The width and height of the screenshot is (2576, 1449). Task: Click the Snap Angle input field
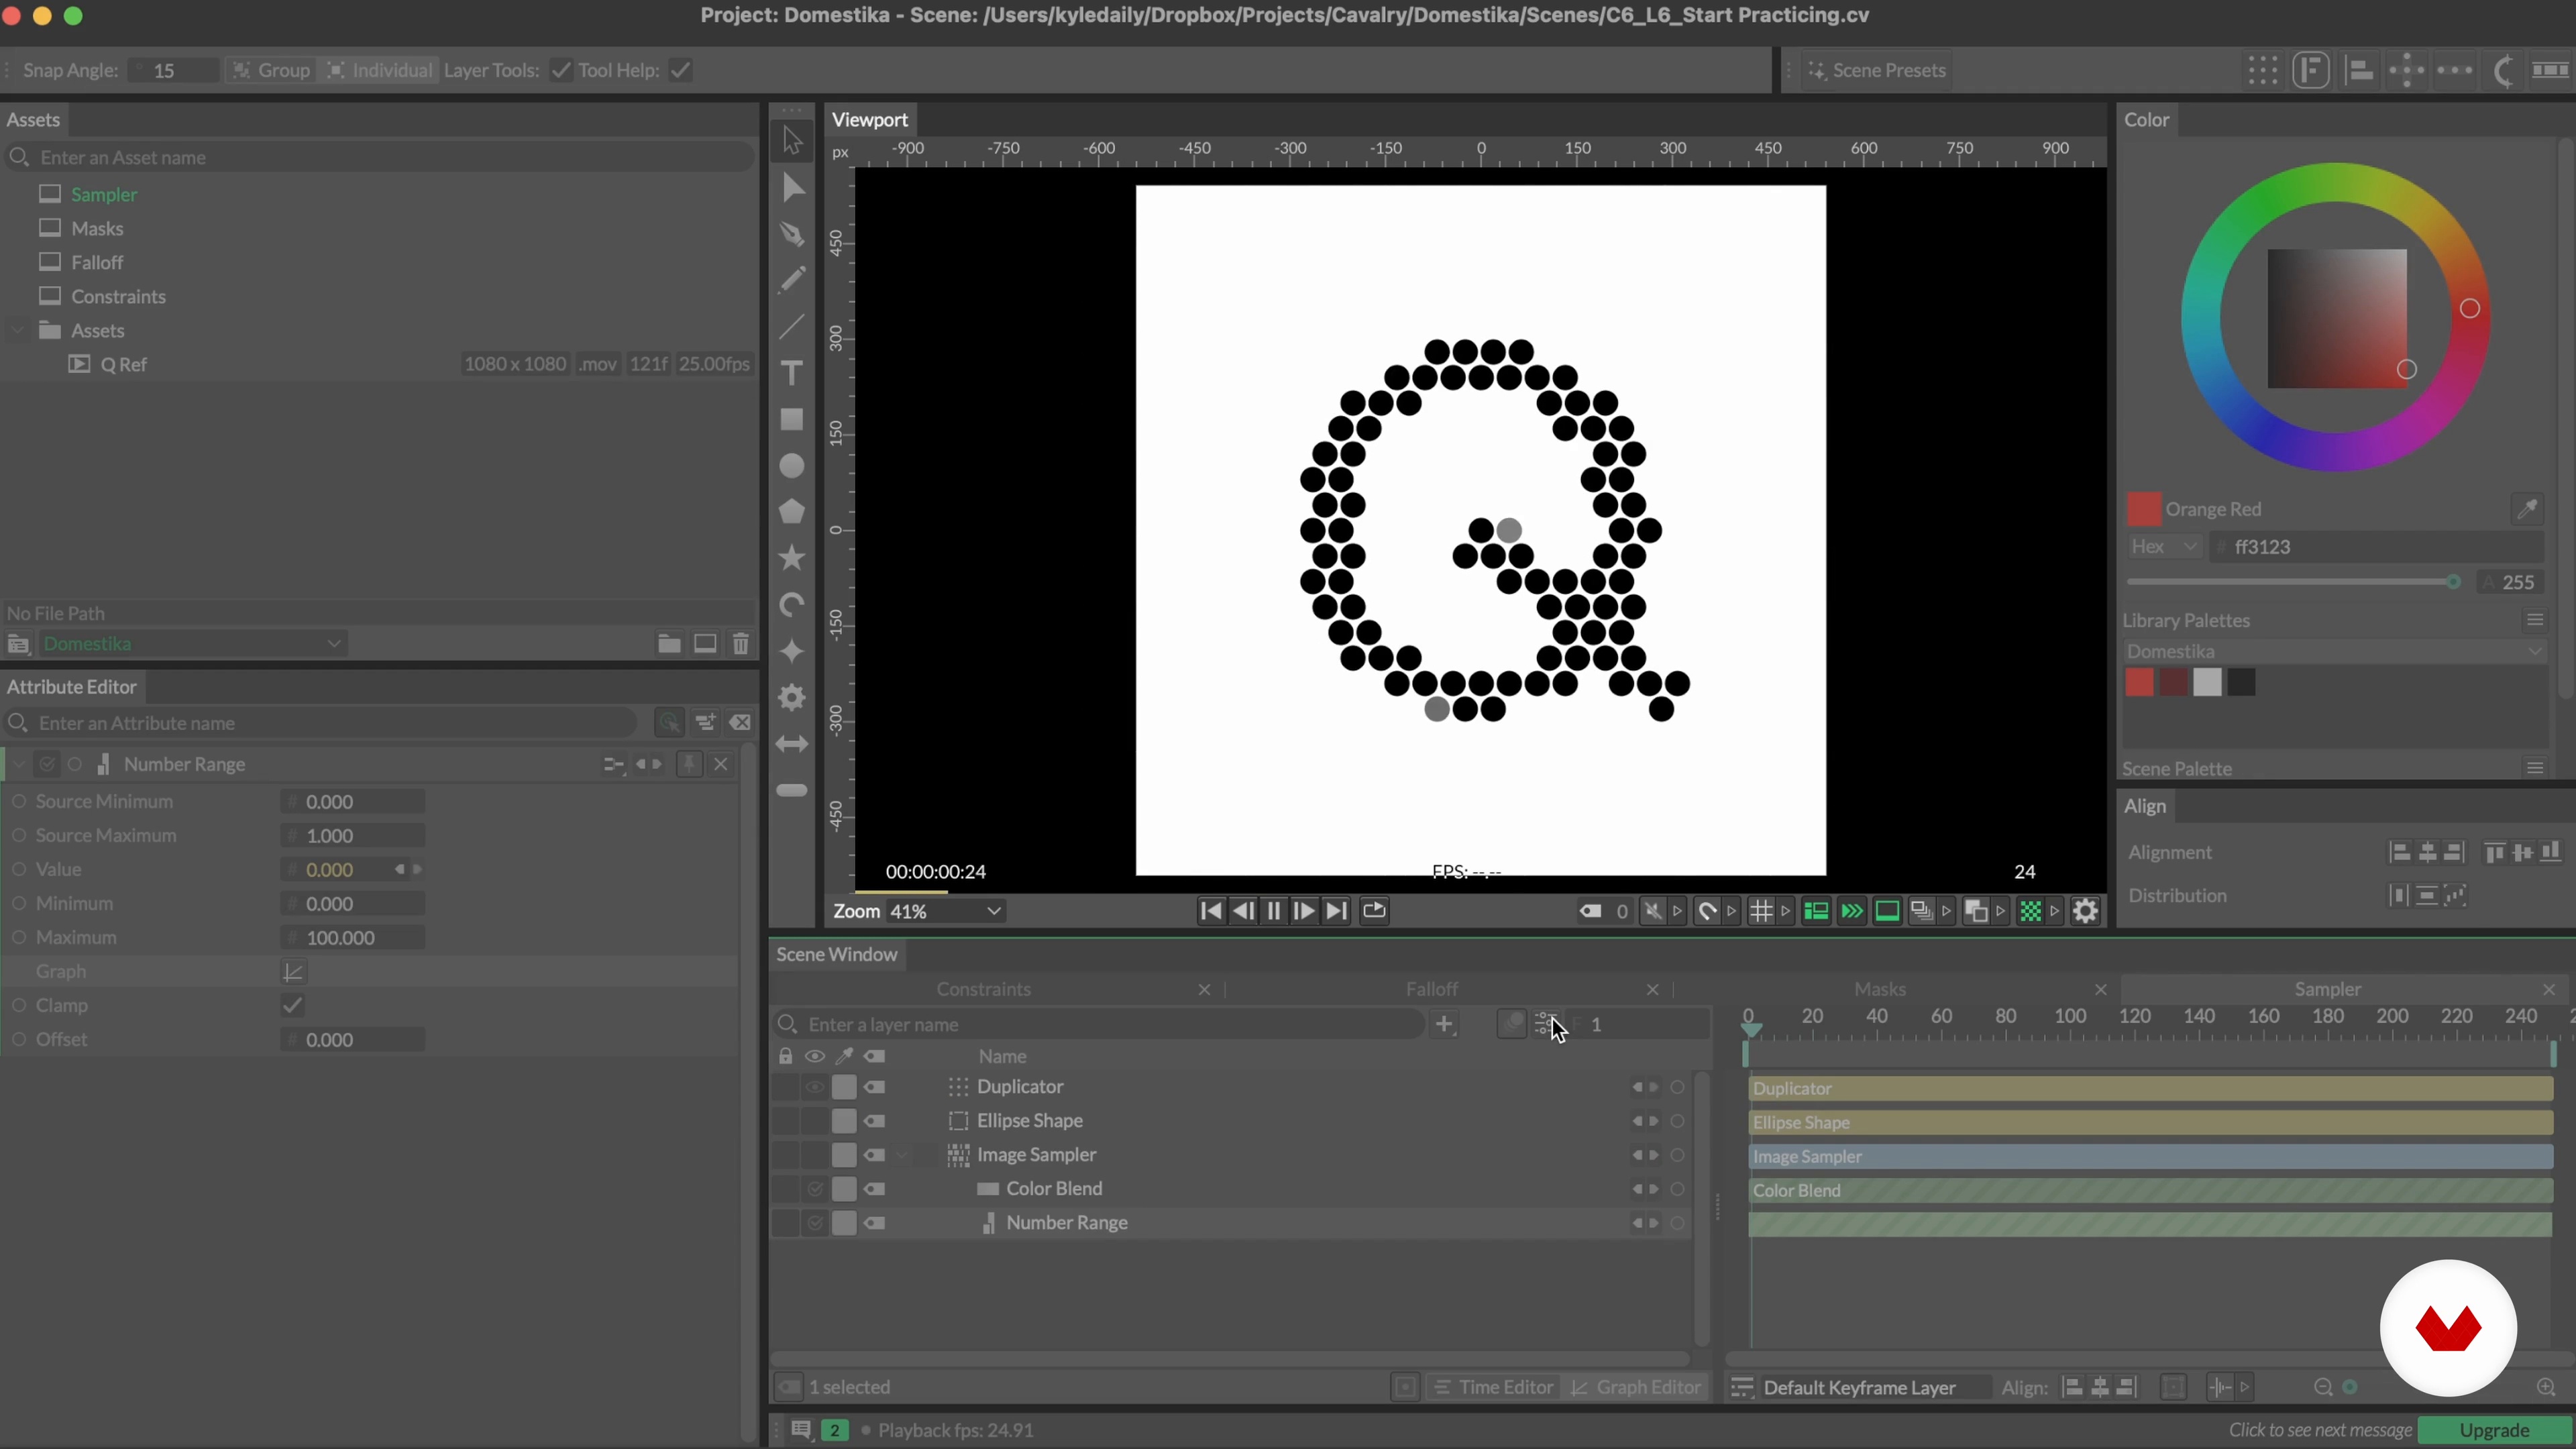[x=173, y=70]
